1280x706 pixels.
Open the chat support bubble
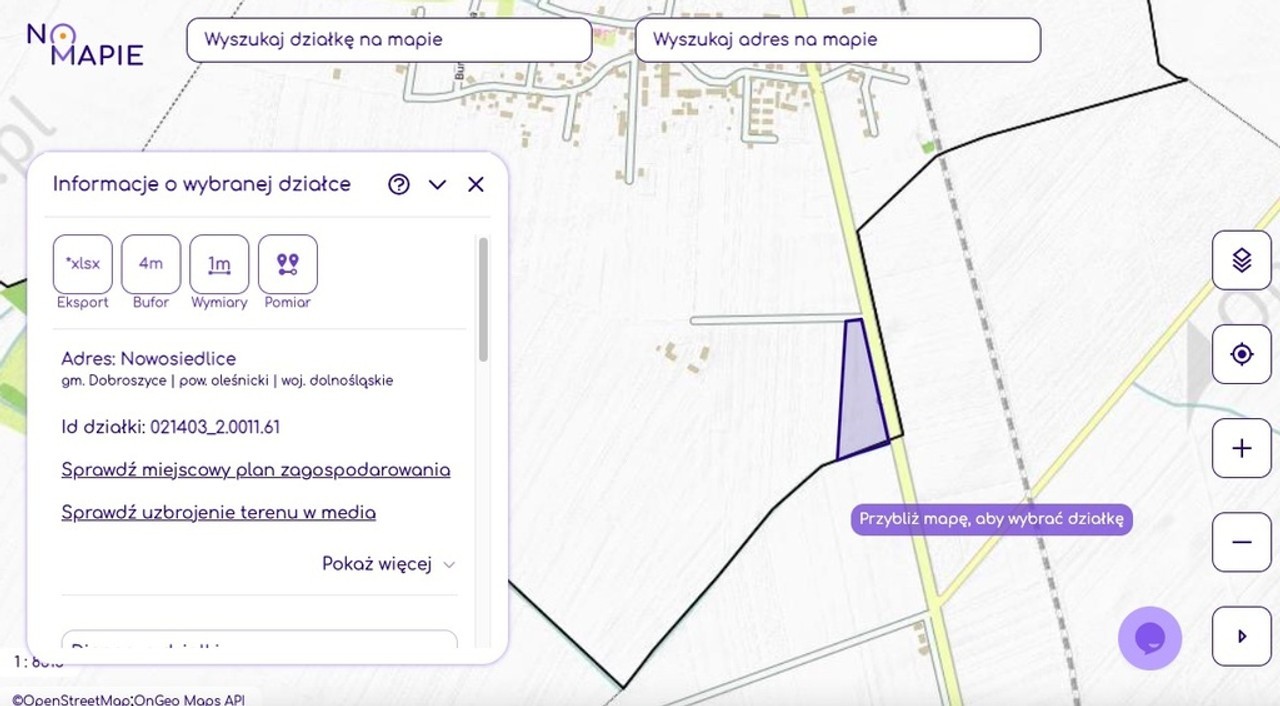tap(1150, 638)
